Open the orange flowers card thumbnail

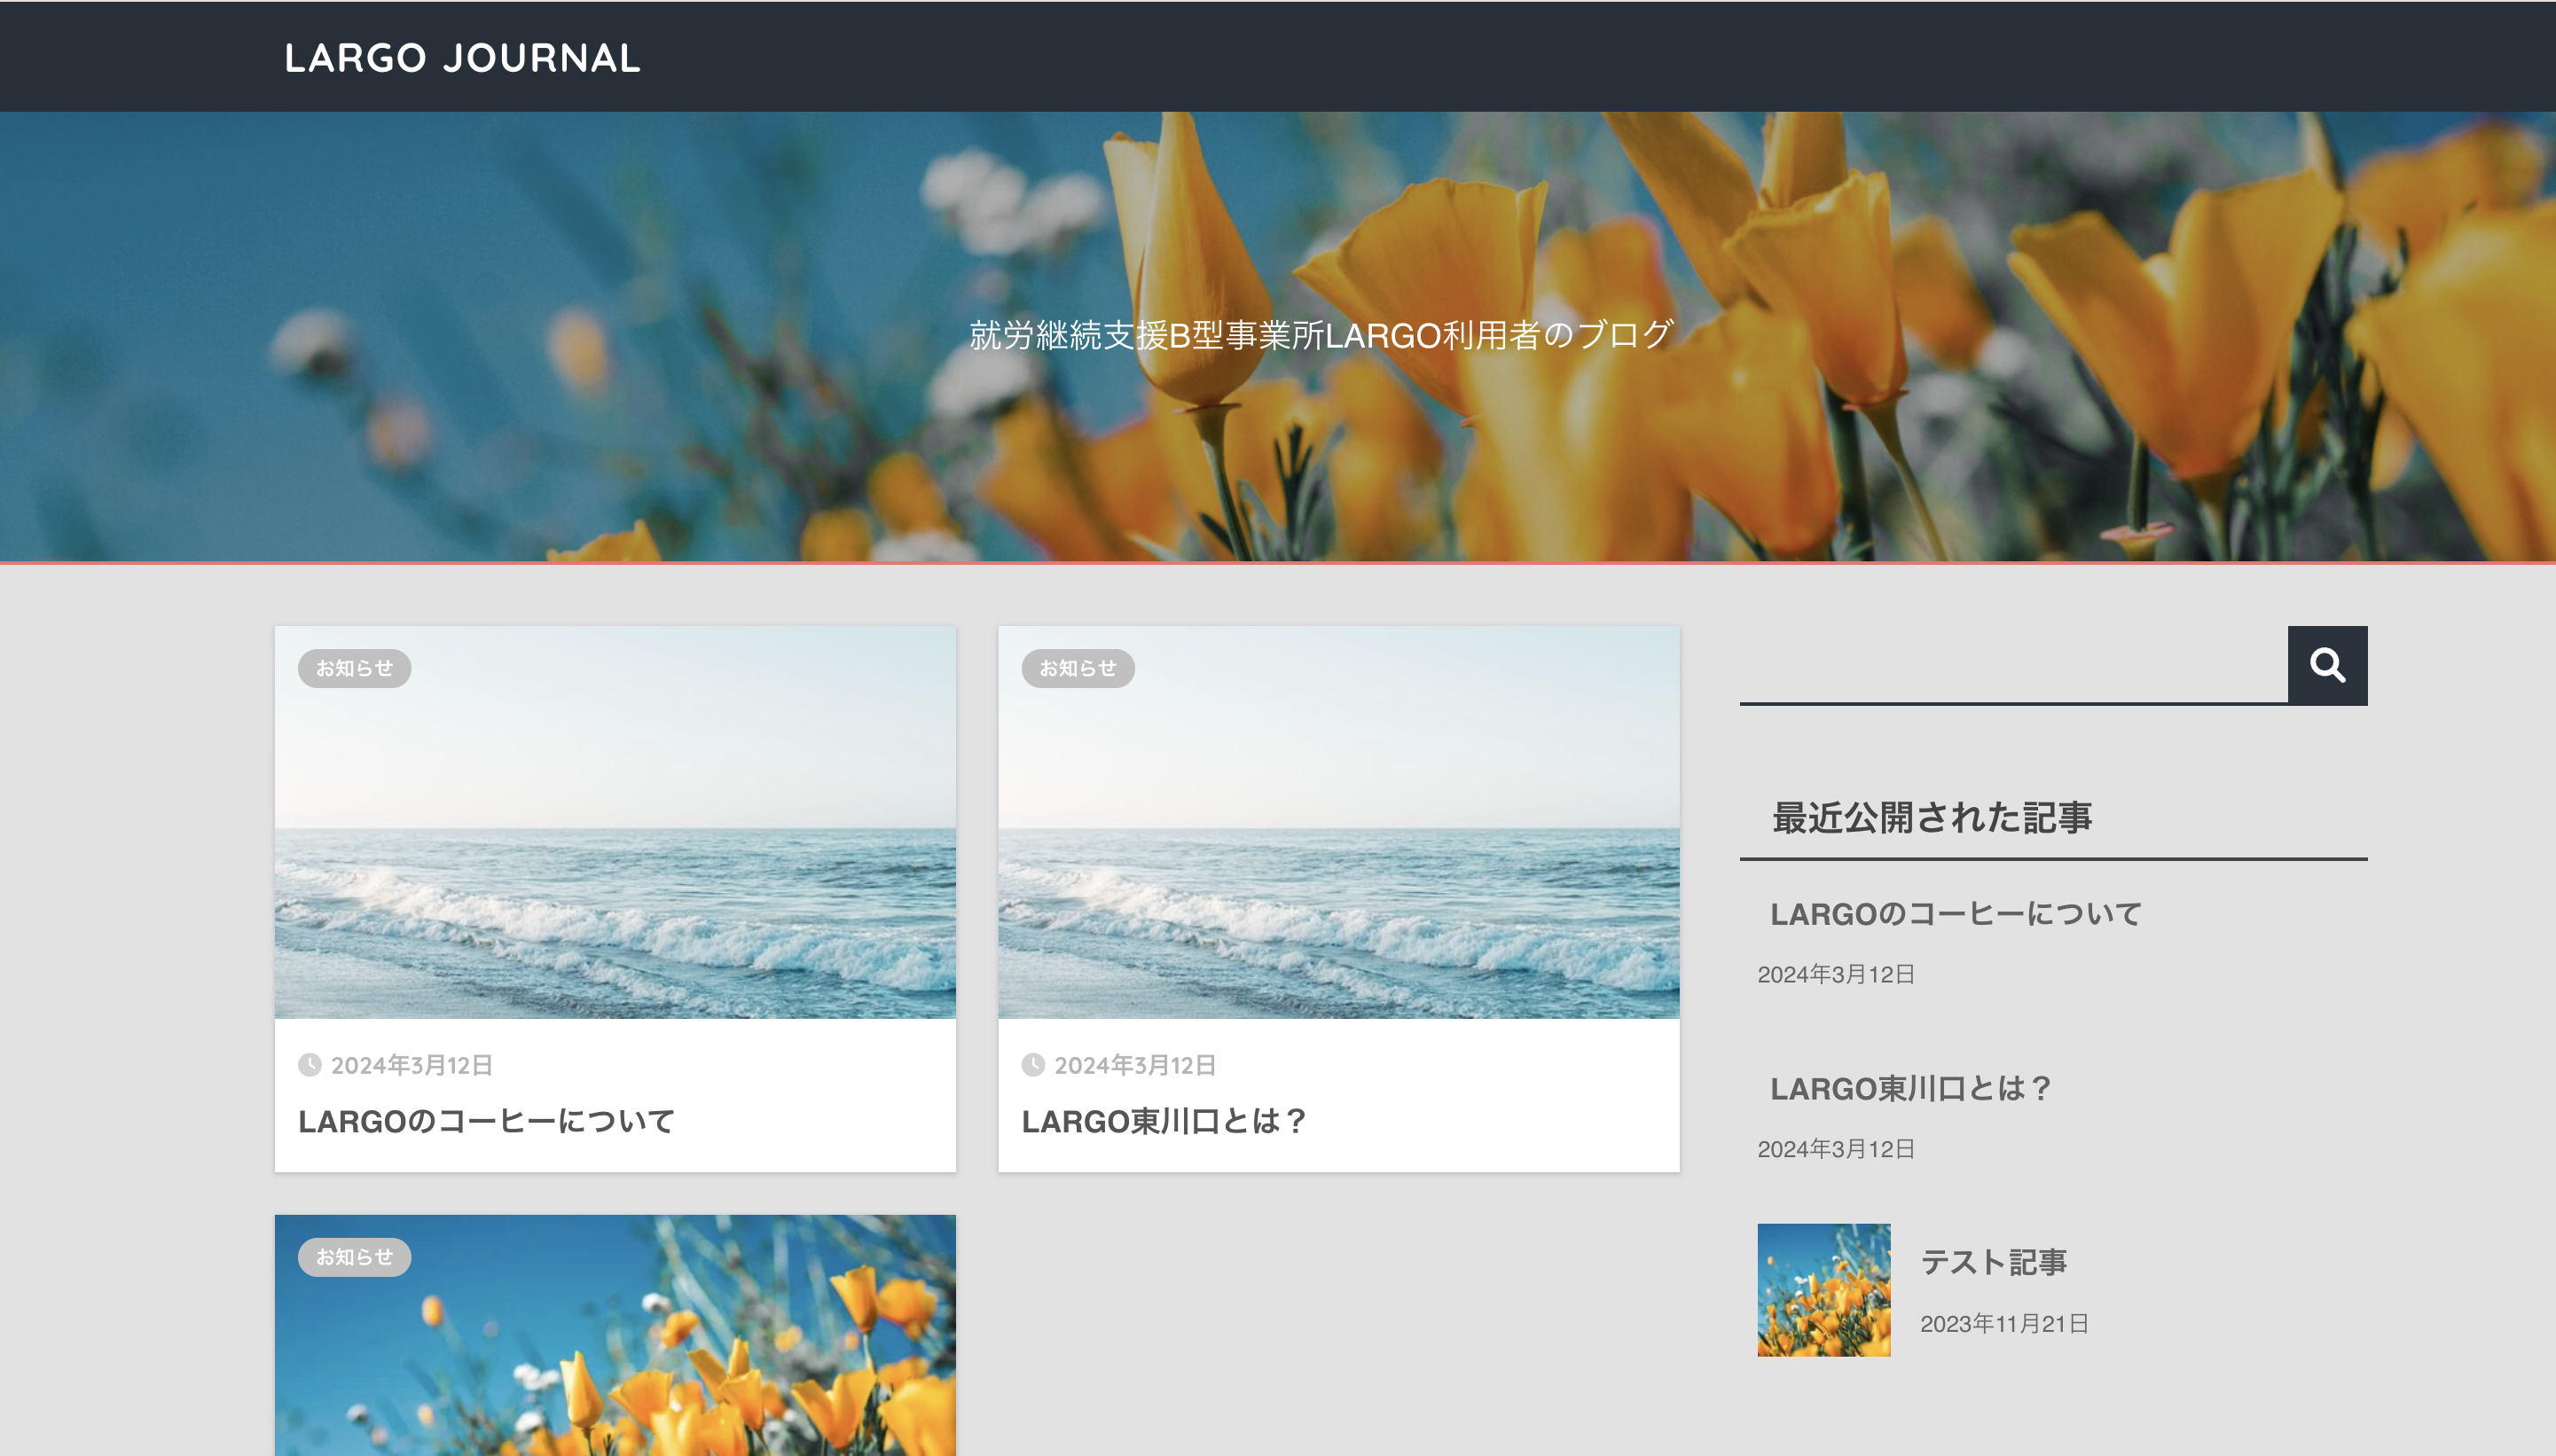click(x=615, y=1335)
